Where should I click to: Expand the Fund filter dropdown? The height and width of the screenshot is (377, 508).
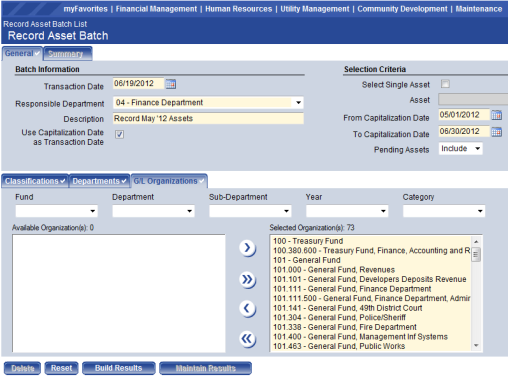pyautogui.click(x=92, y=211)
